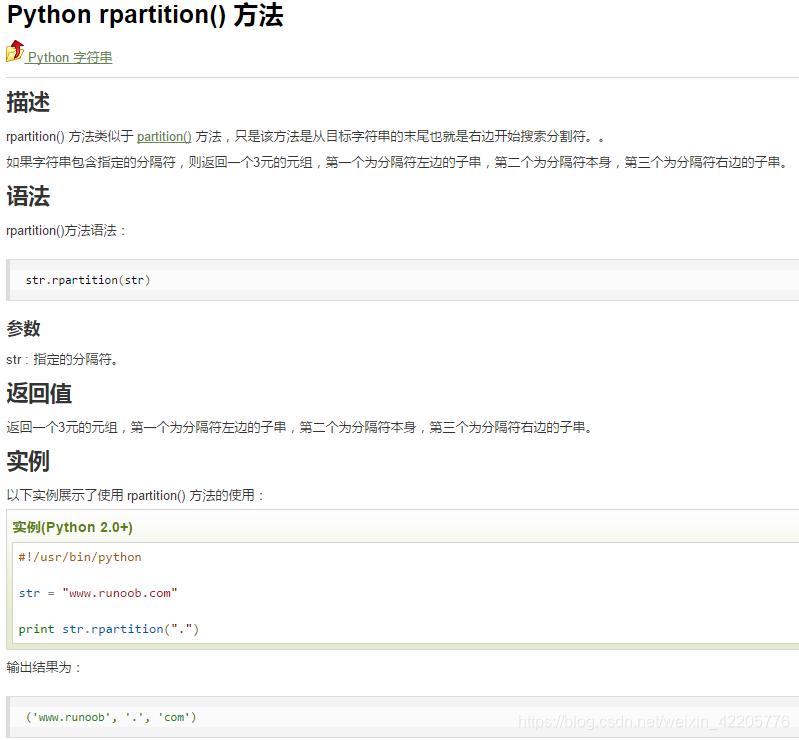Click the 参数 heading
This screenshot has width=799, height=740.
(23, 329)
